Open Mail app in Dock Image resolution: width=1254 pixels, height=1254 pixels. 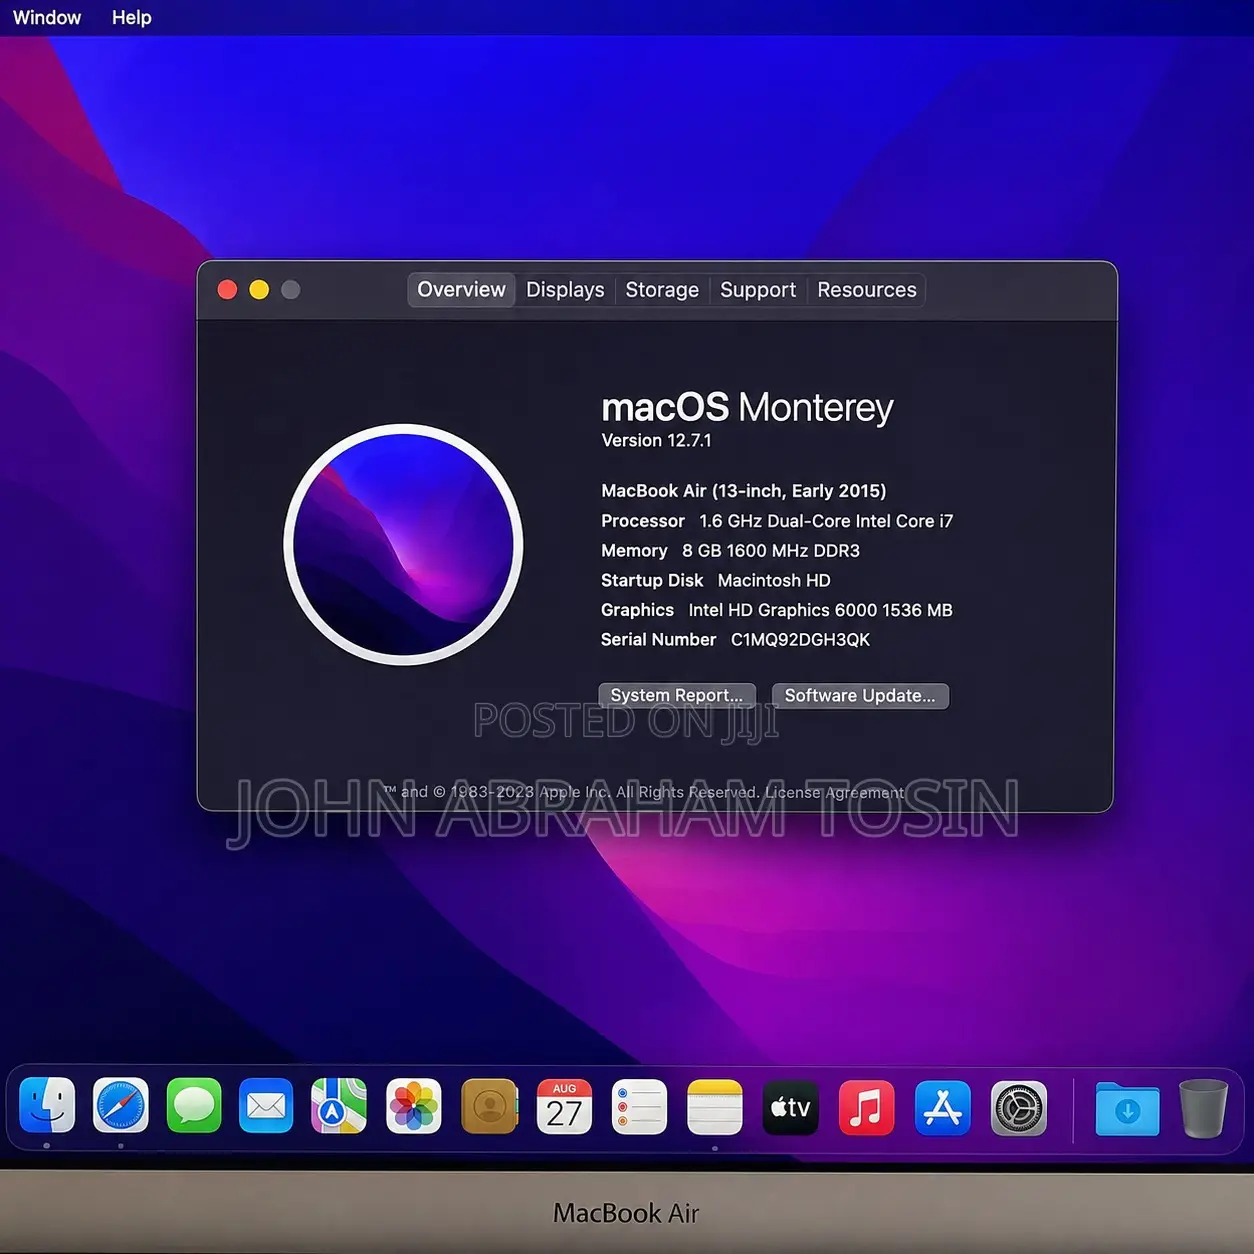pyautogui.click(x=266, y=1106)
